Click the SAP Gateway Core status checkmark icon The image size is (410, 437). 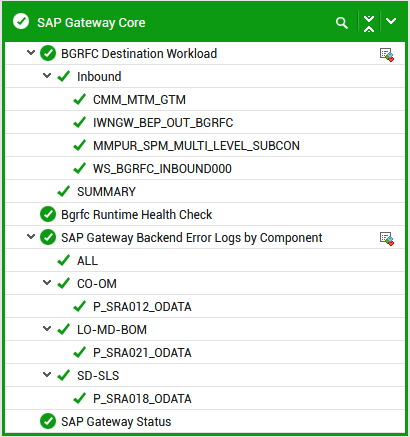21,21
